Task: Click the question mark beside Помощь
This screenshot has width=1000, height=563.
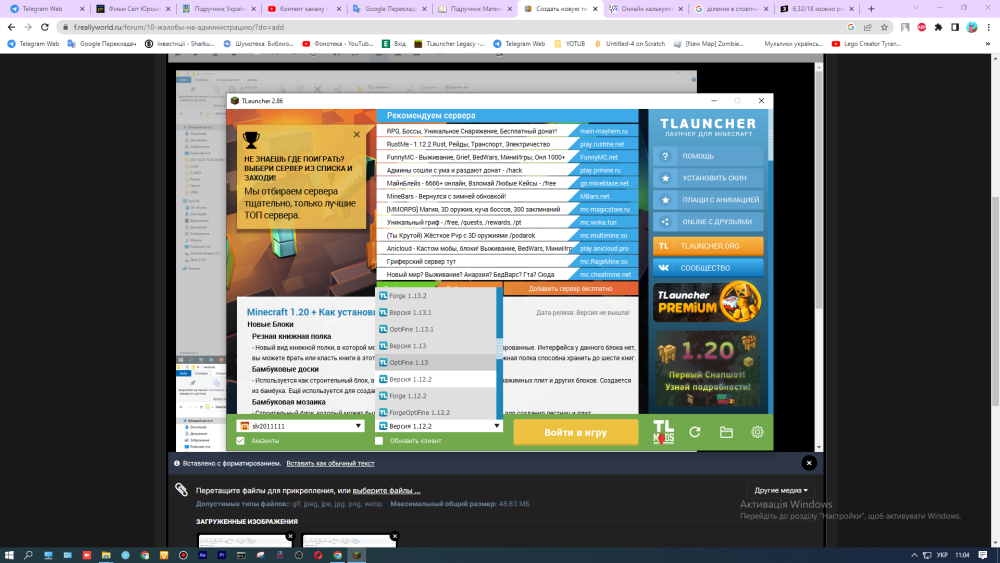Action: tap(665, 156)
